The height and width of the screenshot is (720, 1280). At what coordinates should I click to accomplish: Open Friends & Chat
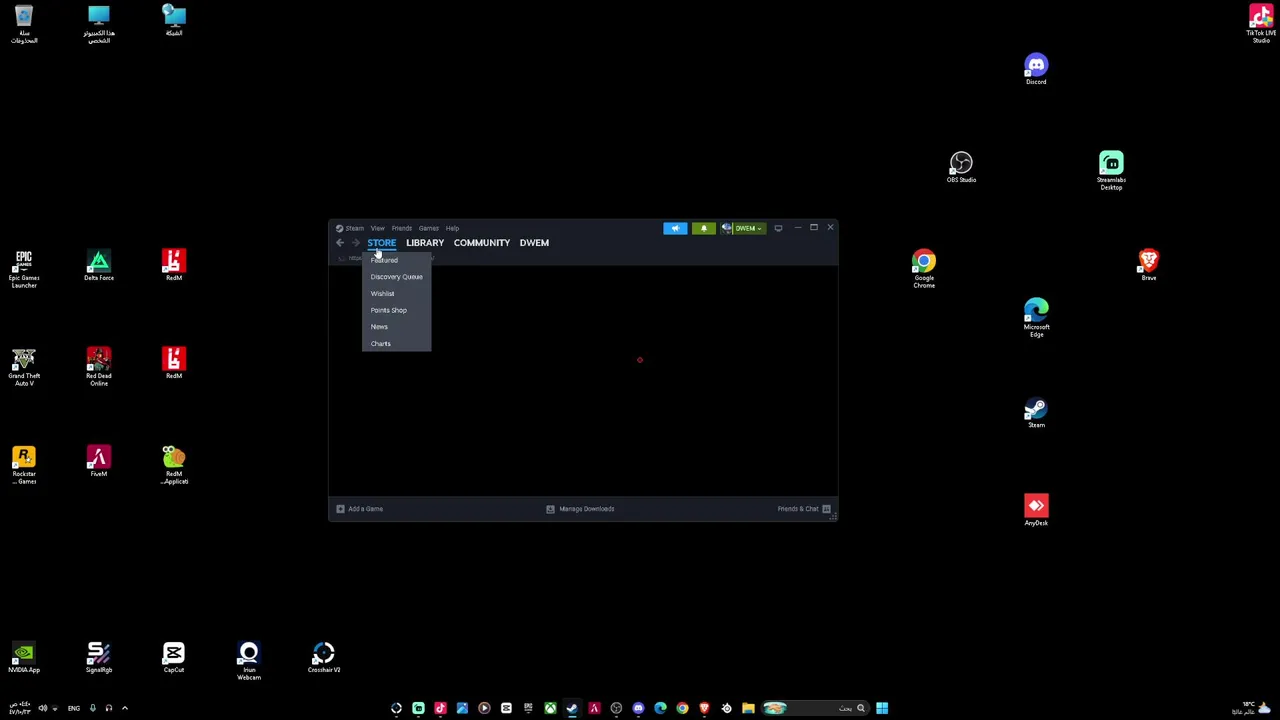coord(798,509)
